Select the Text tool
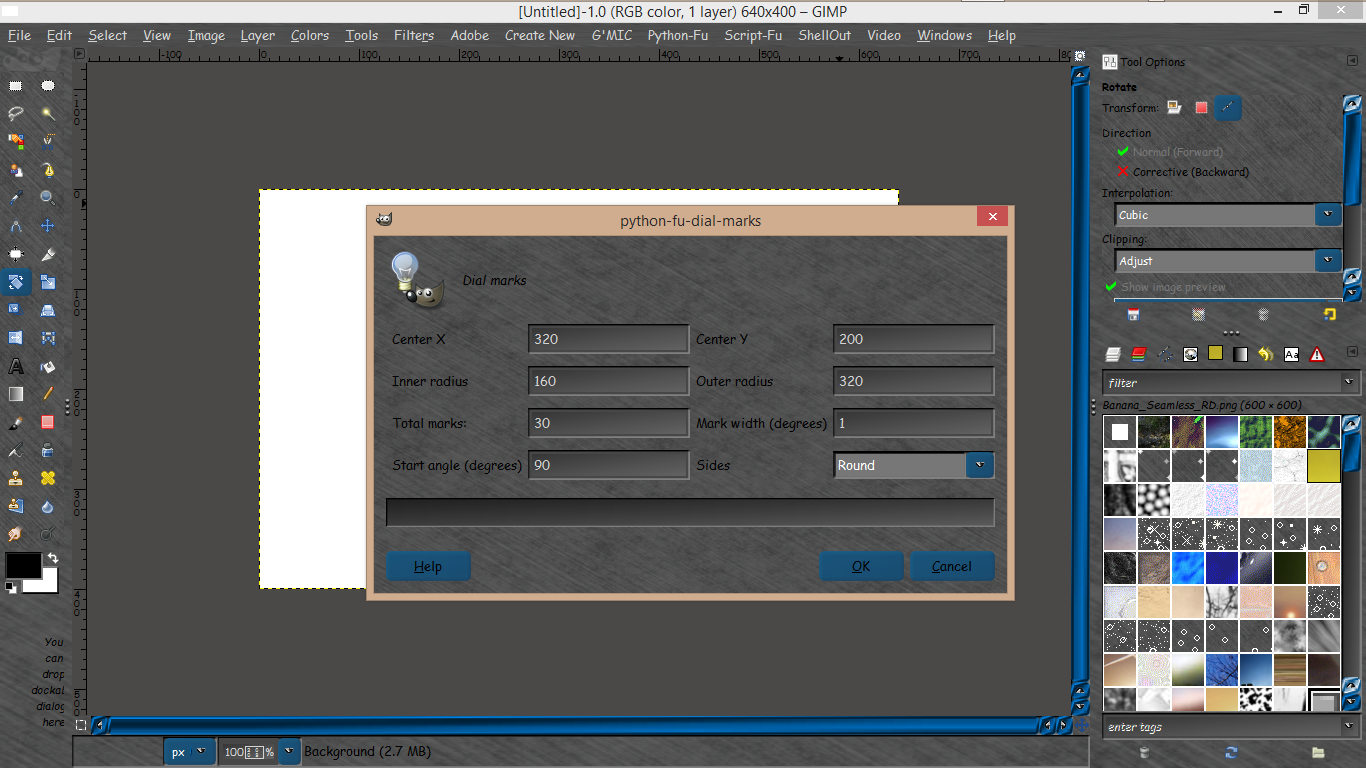Screen dimensions: 1366x768 (16, 367)
